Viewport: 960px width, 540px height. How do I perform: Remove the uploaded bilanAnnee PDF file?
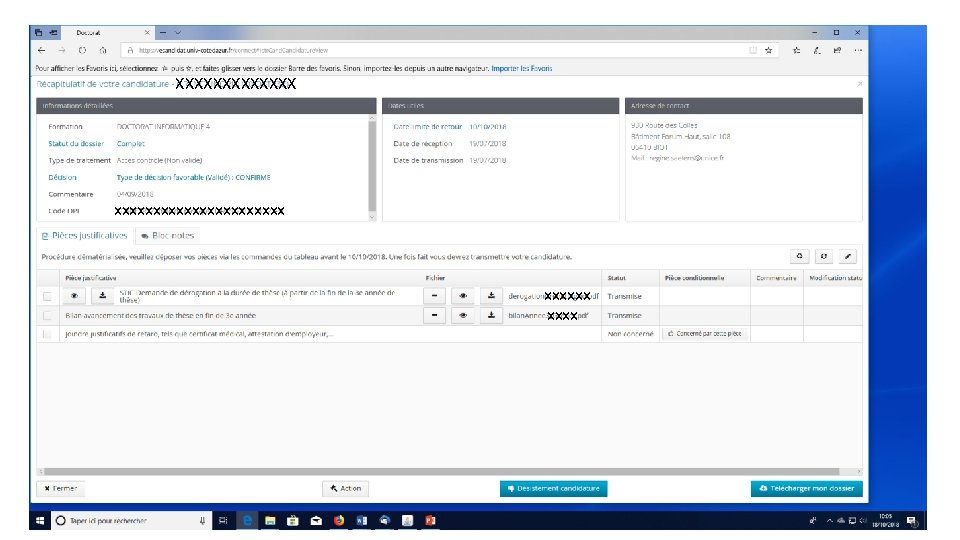coord(434,315)
